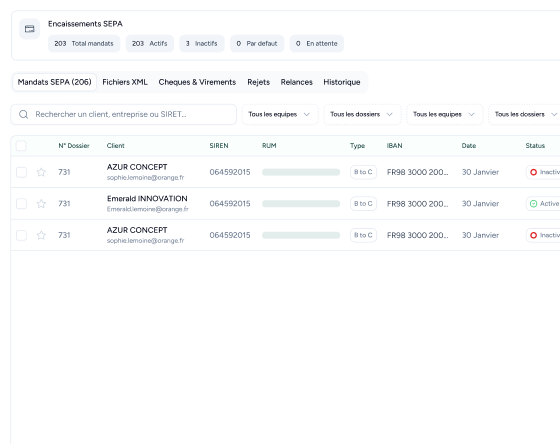The image size is (560, 444).
Task: Click the 0 Par defaut chip
Action: (257, 44)
